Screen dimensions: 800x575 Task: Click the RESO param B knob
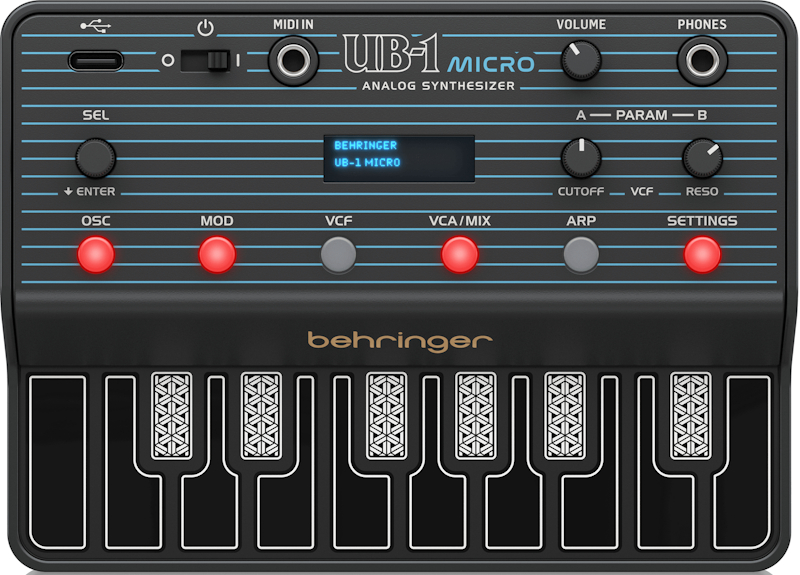pyautogui.click(x=702, y=158)
